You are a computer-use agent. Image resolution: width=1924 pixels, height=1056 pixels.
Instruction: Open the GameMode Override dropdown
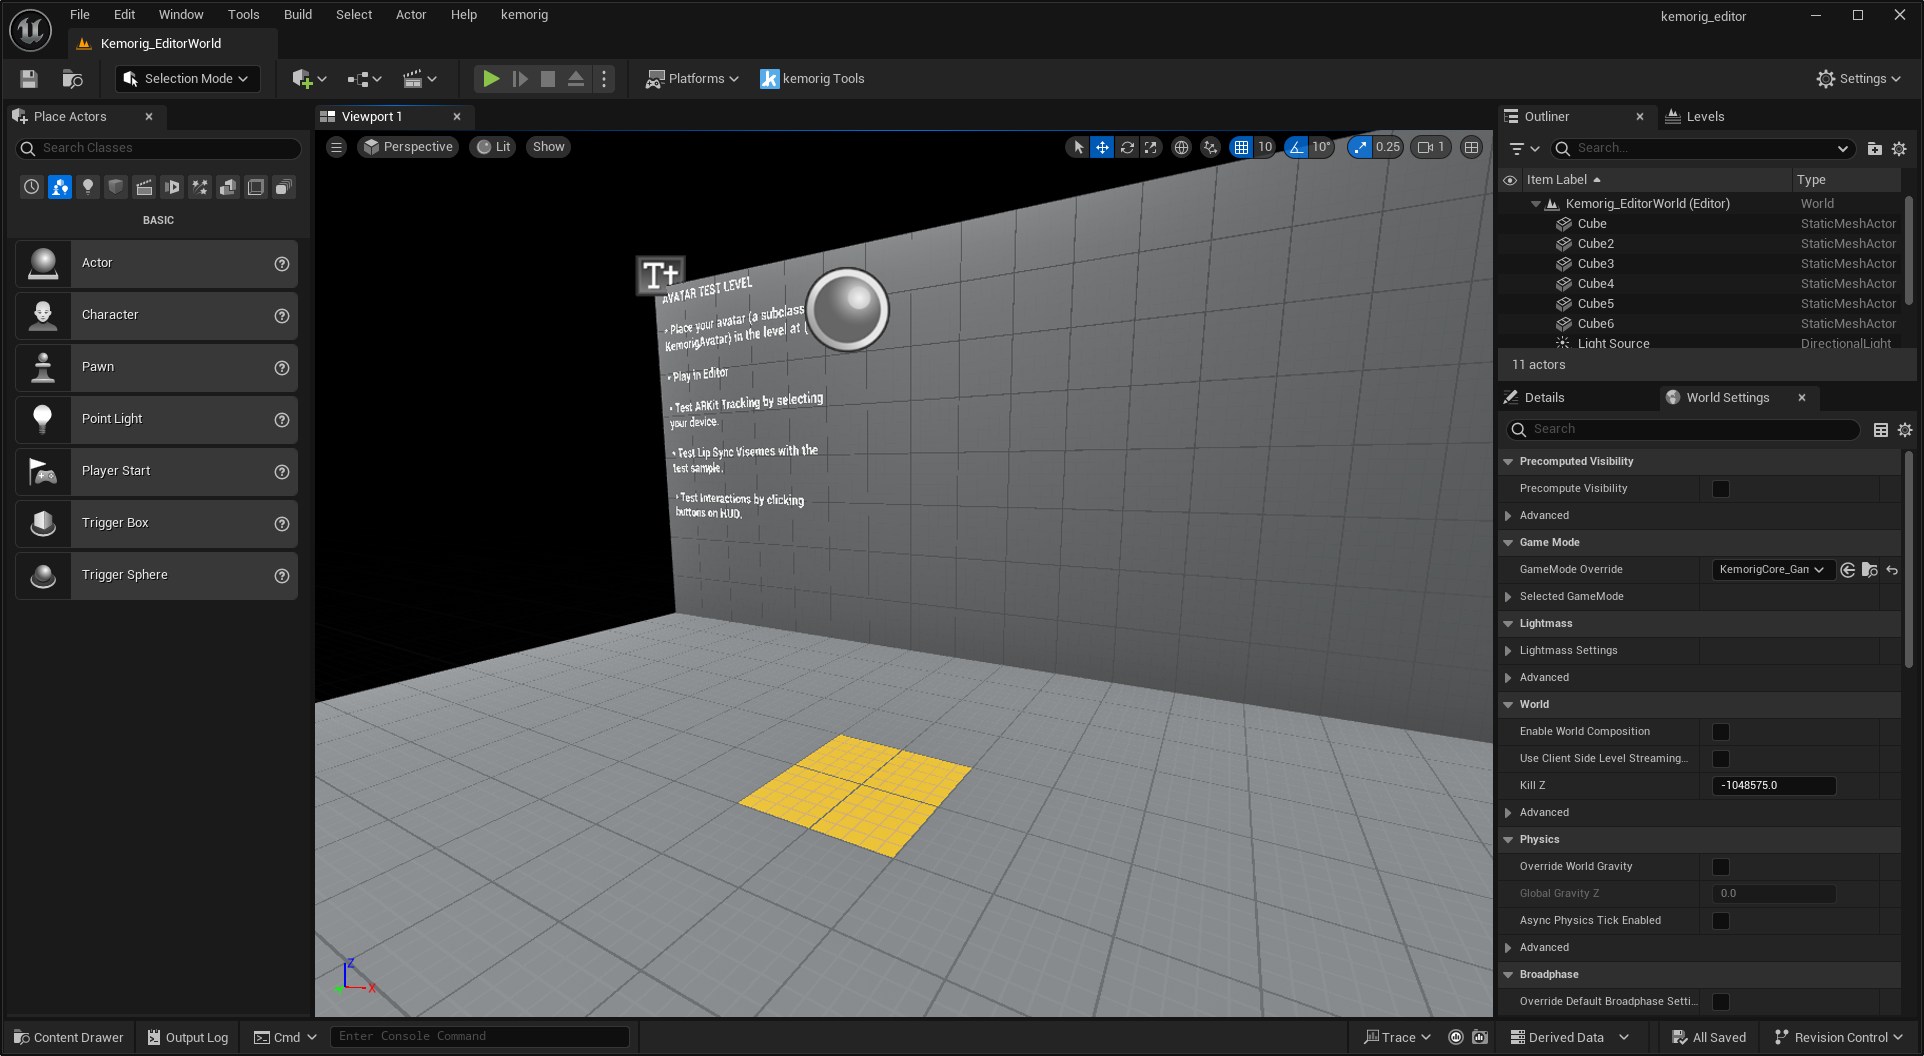click(x=1771, y=570)
